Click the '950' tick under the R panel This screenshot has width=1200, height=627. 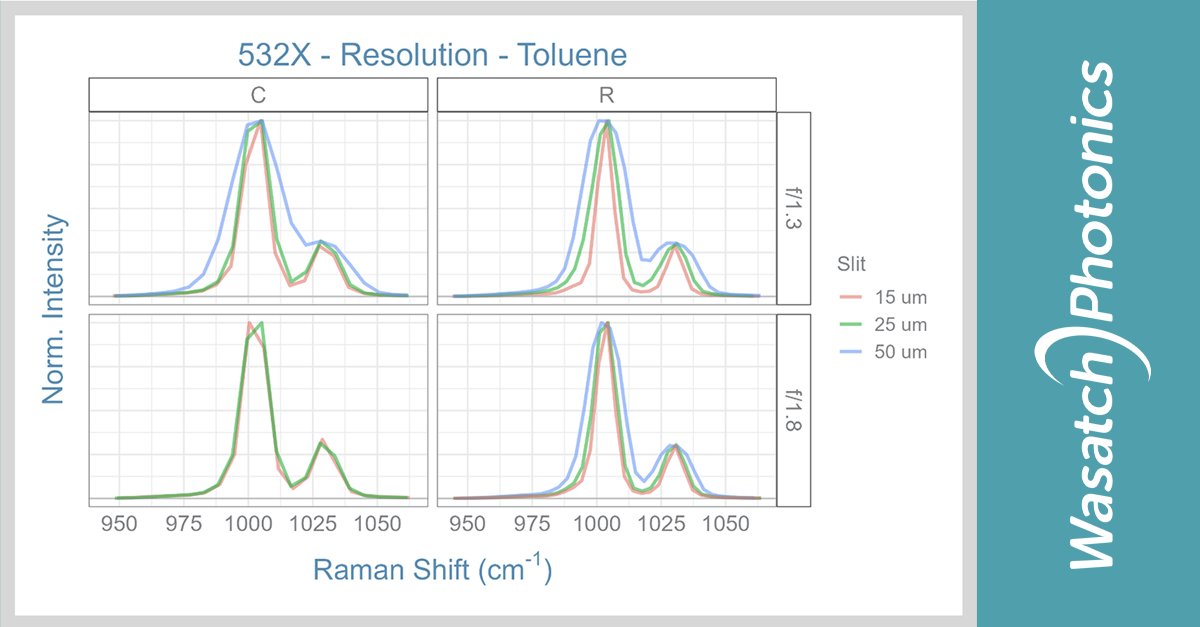click(x=468, y=524)
